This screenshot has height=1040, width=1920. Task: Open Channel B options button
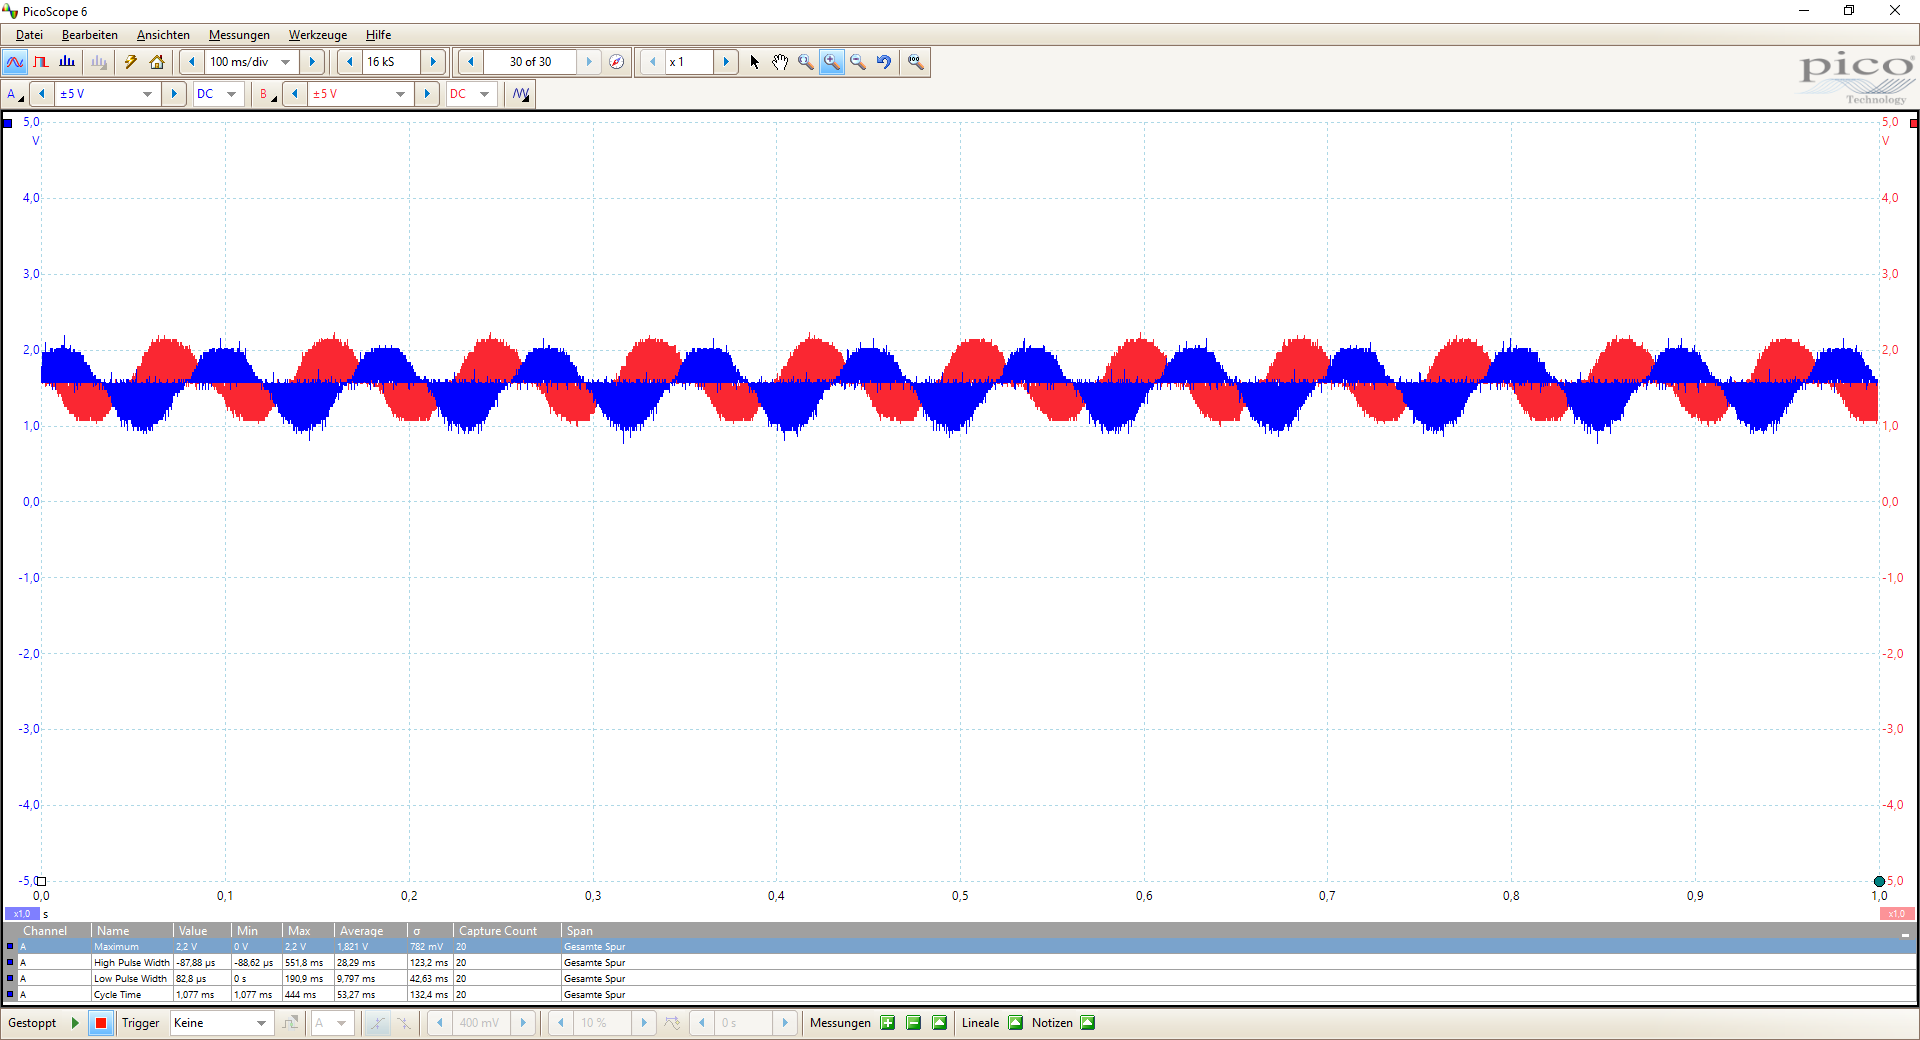[267, 94]
